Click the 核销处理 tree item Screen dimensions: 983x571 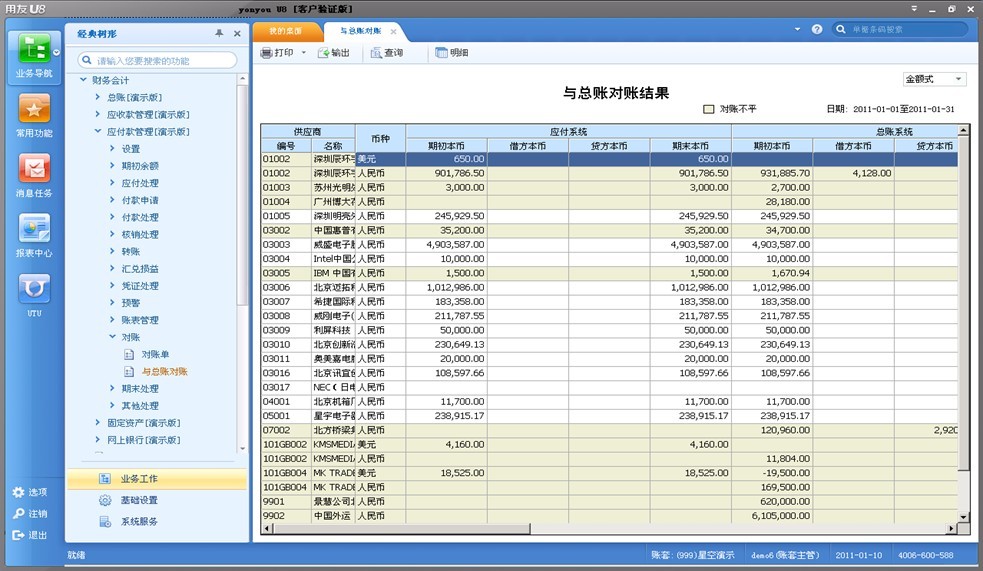[x=140, y=234]
